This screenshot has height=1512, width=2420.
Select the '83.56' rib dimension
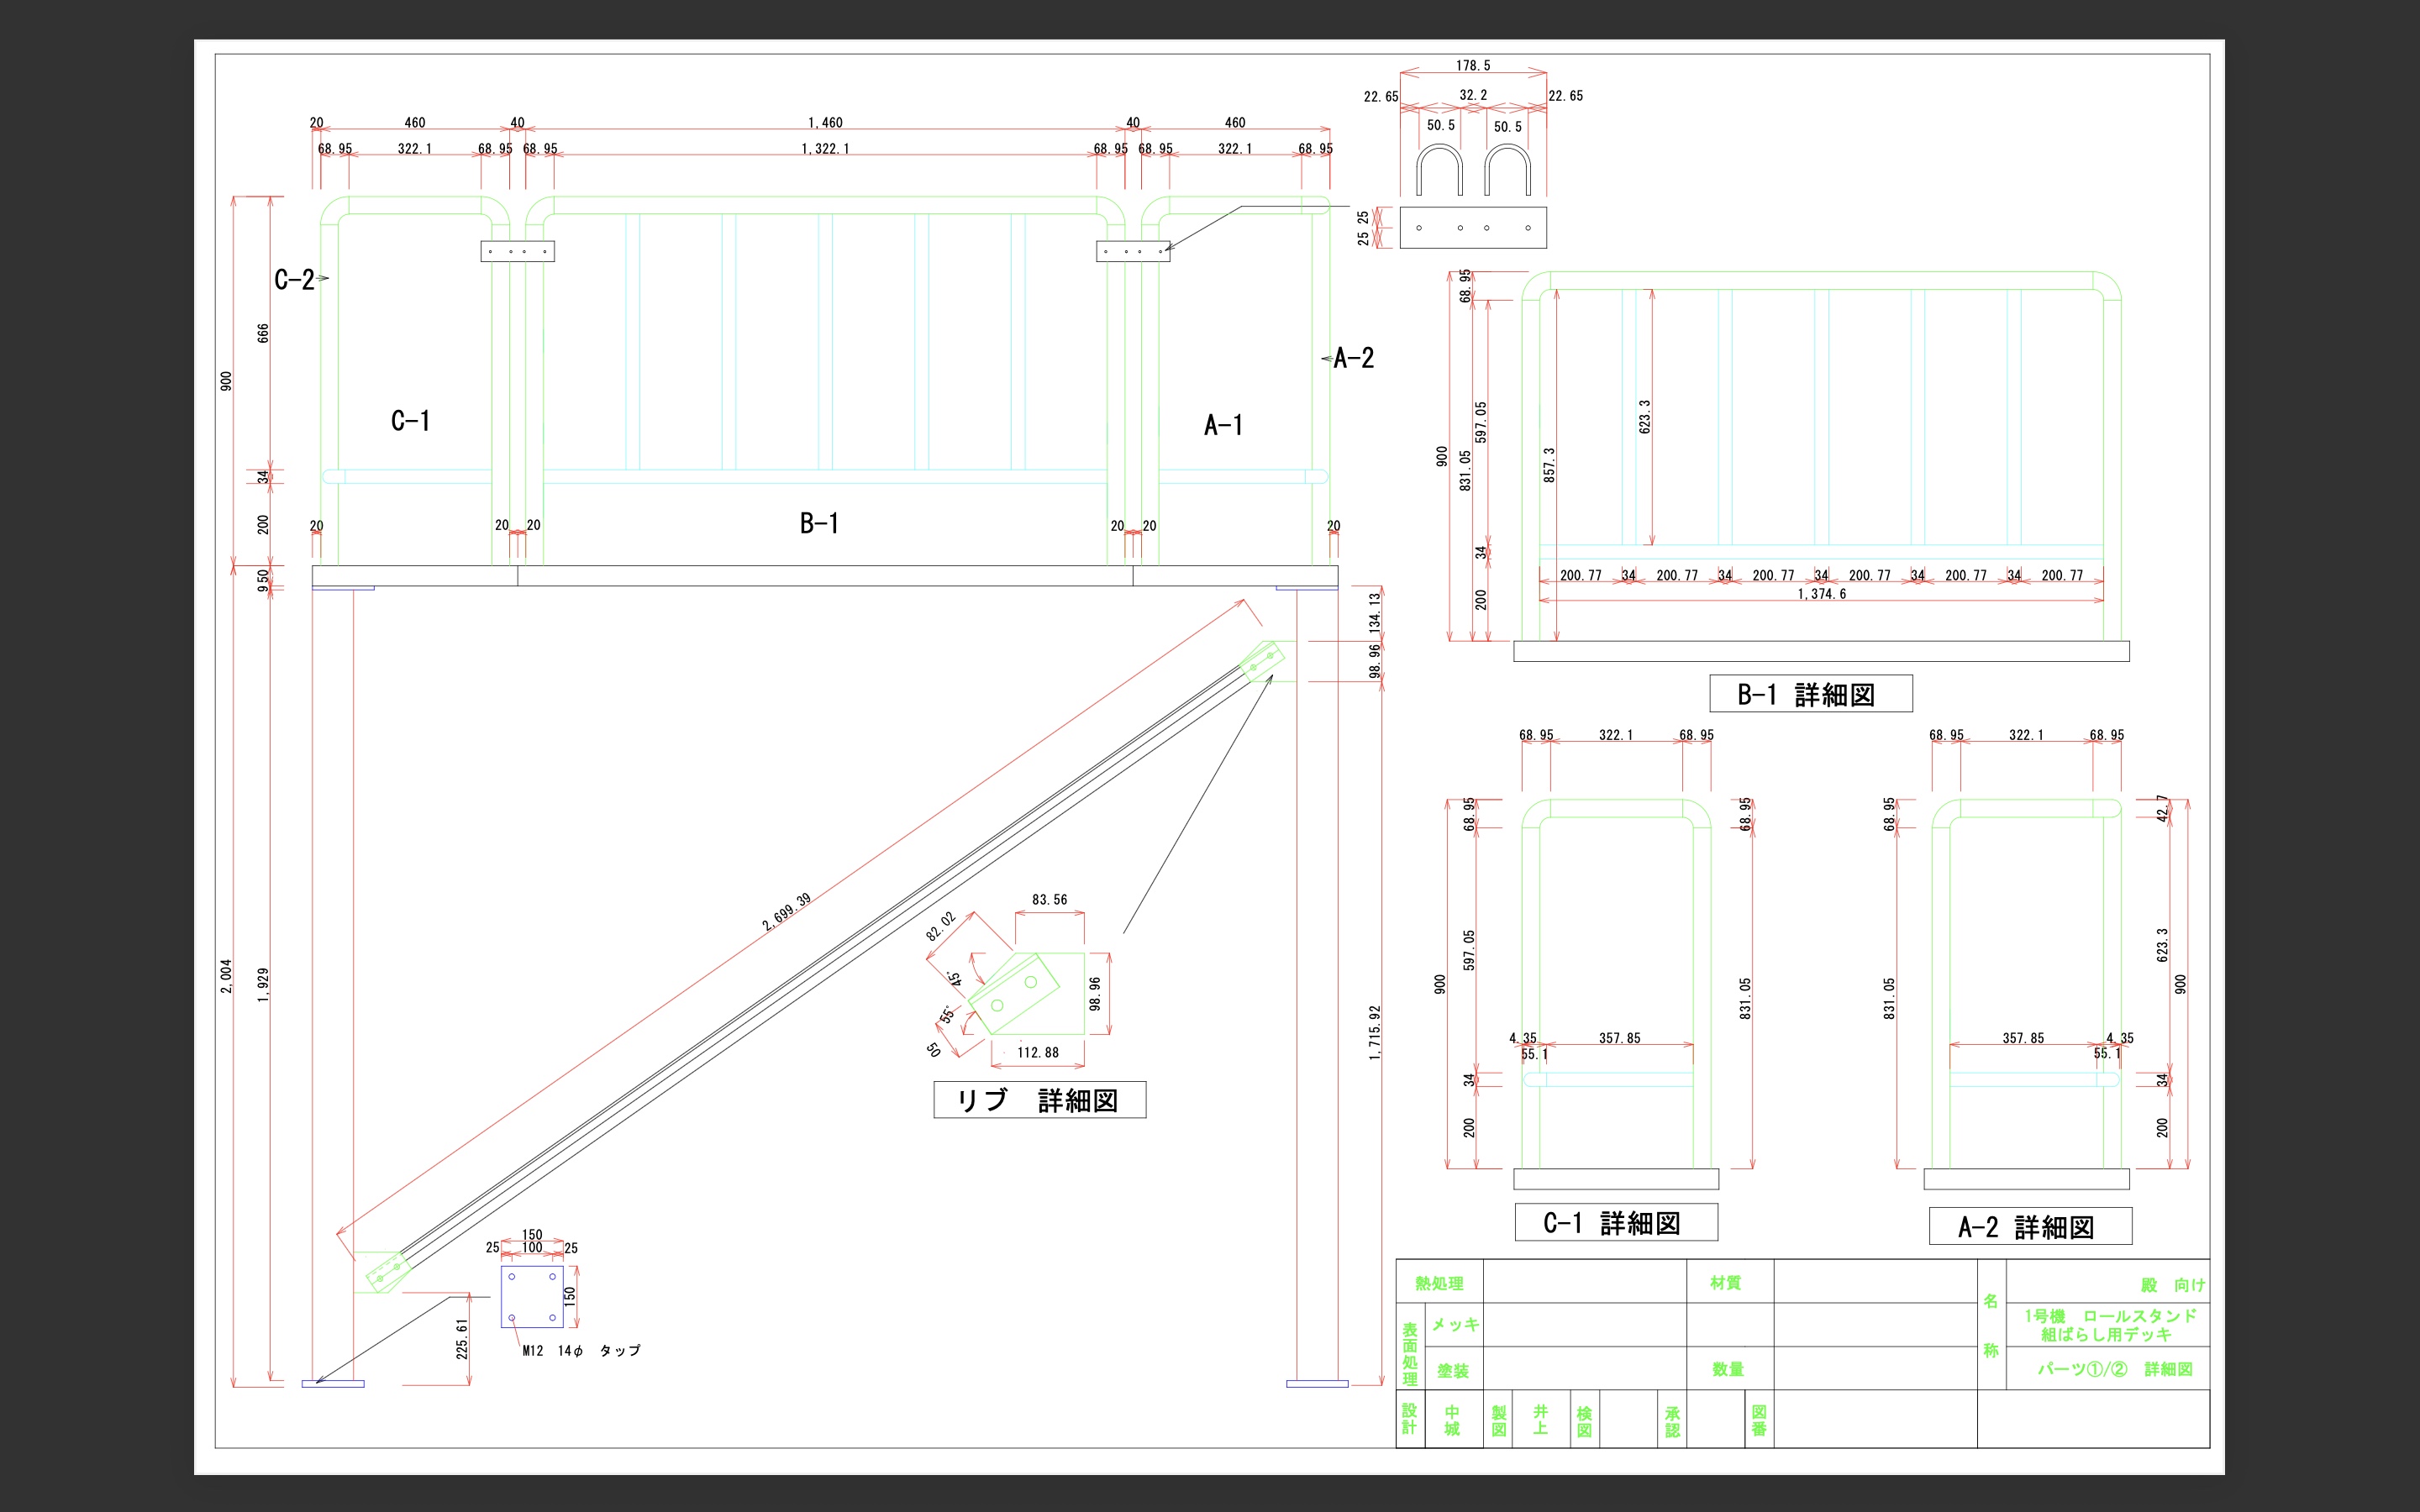point(1049,900)
